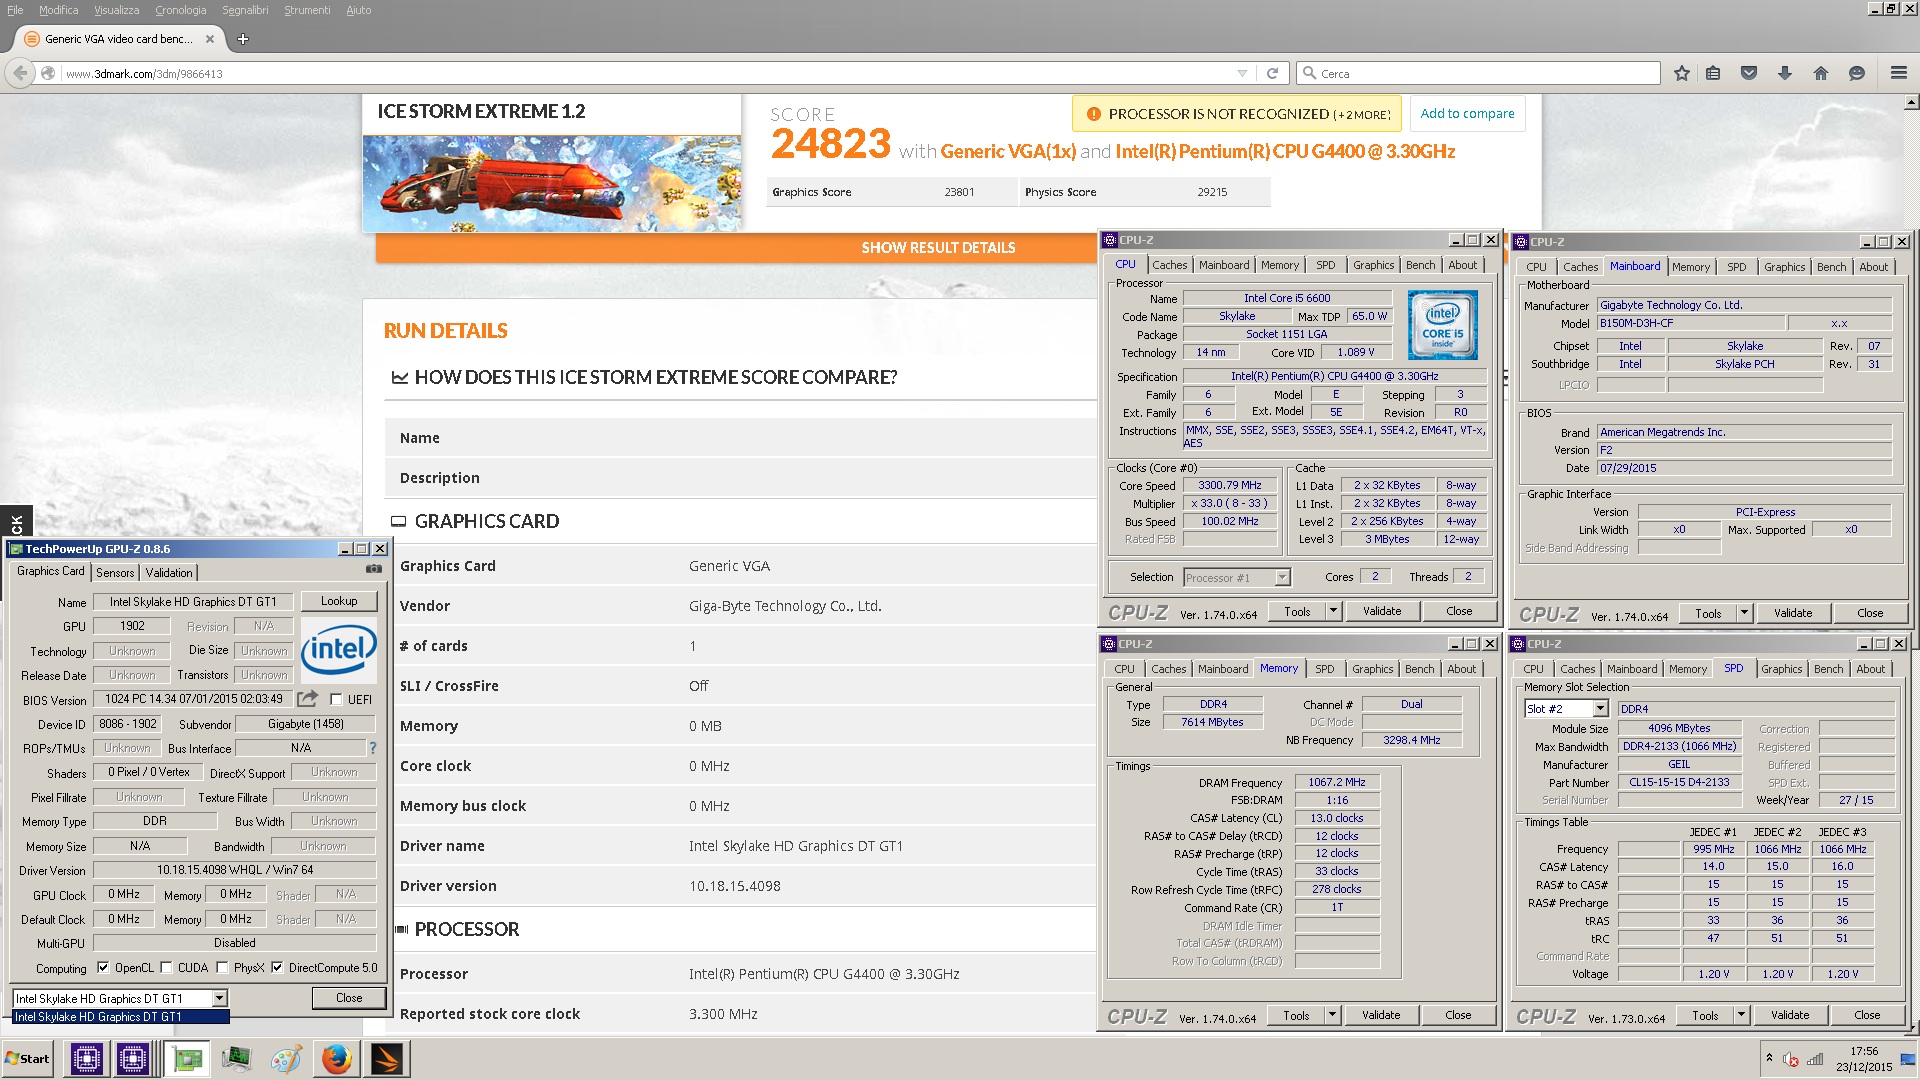Select the GPU-Z taskbar icon
The width and height of the screenshot is (1920, 1080).
[x=186, y=1058]
